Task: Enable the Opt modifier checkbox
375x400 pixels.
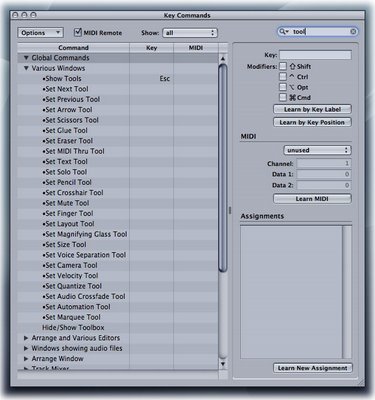Action: coord(283,87)
